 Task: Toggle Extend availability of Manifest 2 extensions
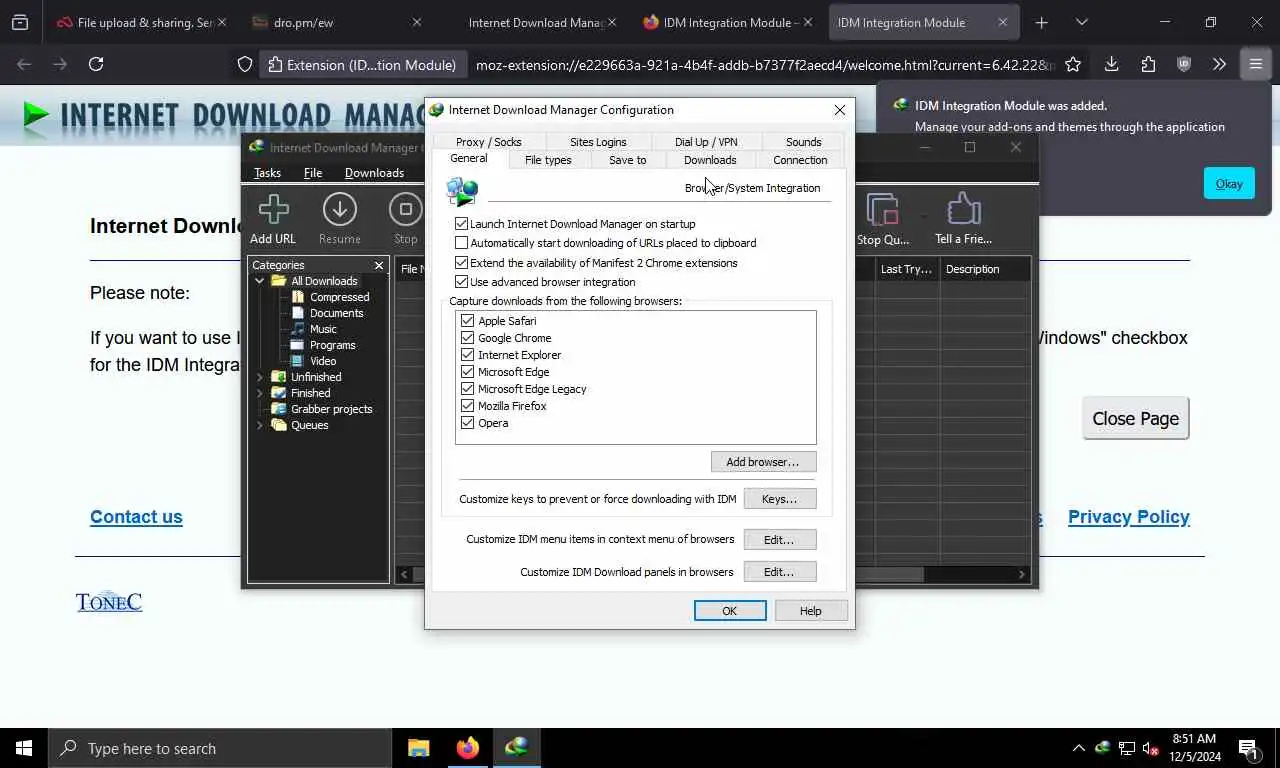point(461,263)
